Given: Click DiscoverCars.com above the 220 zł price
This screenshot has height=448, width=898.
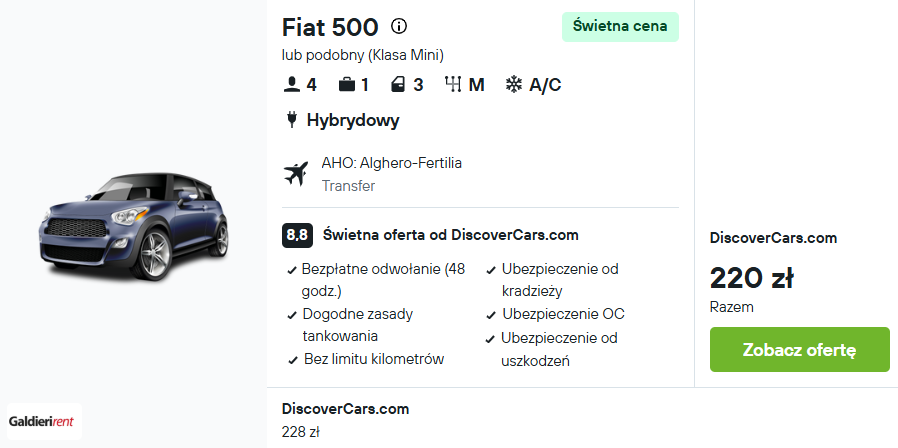Looking at the screenshot, I should [773, 238].
